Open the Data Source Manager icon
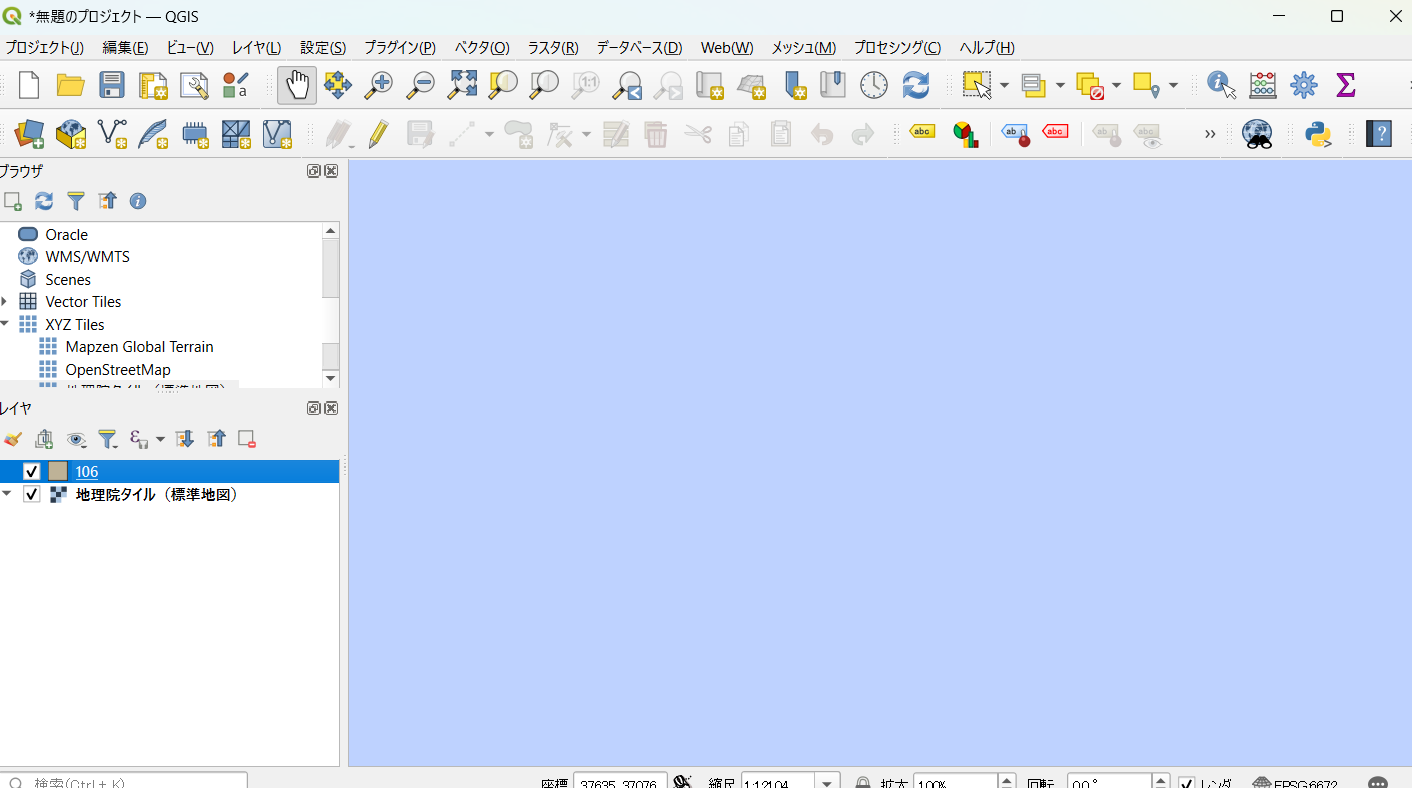The height and width of the screenshot is (788, 1412). tap(30, 134)
